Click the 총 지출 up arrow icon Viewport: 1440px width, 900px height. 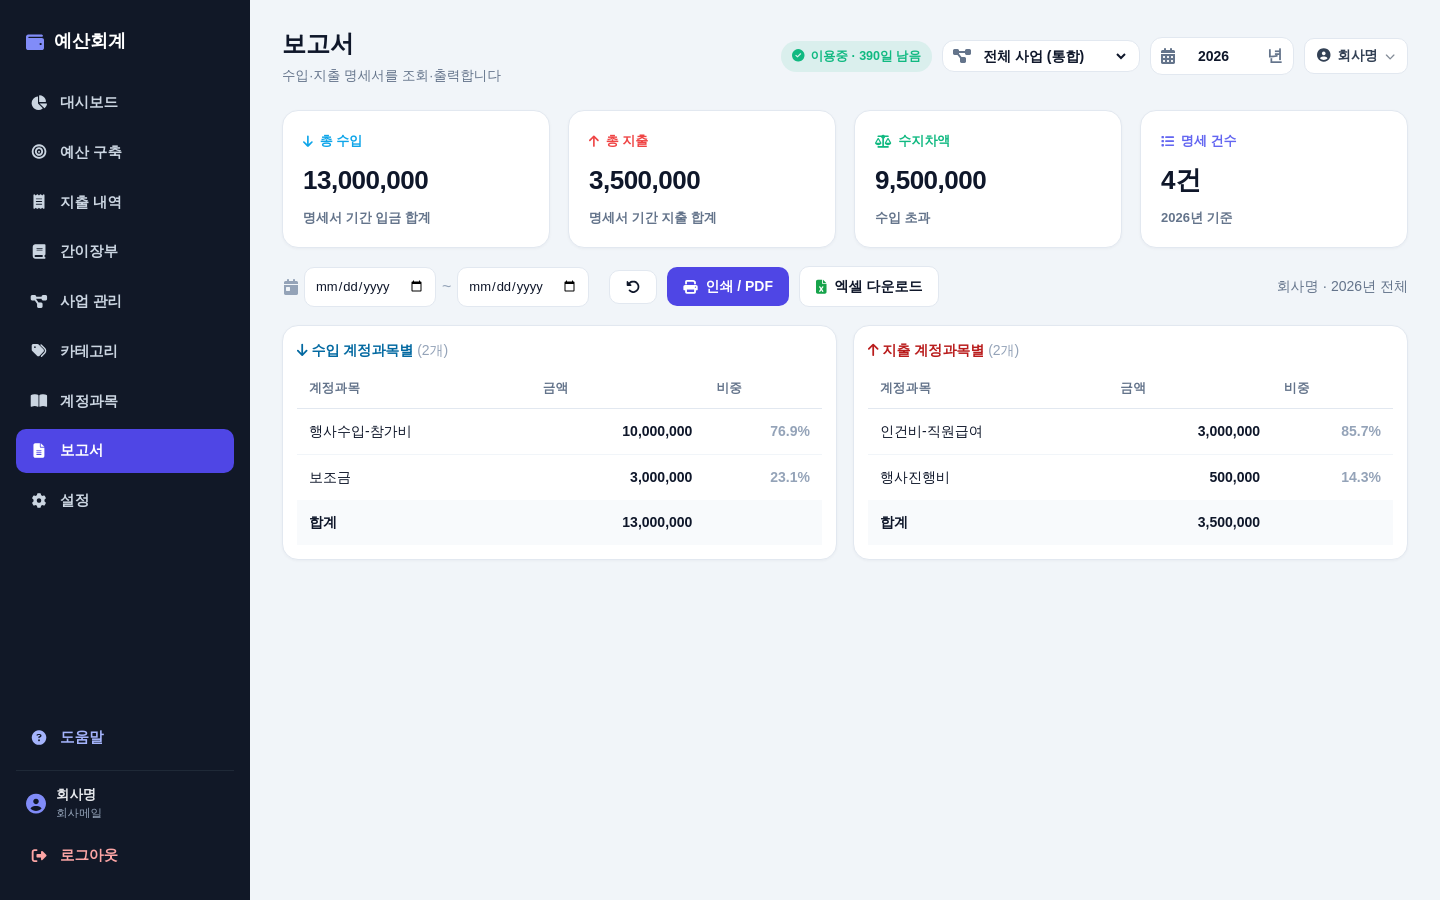594,141
